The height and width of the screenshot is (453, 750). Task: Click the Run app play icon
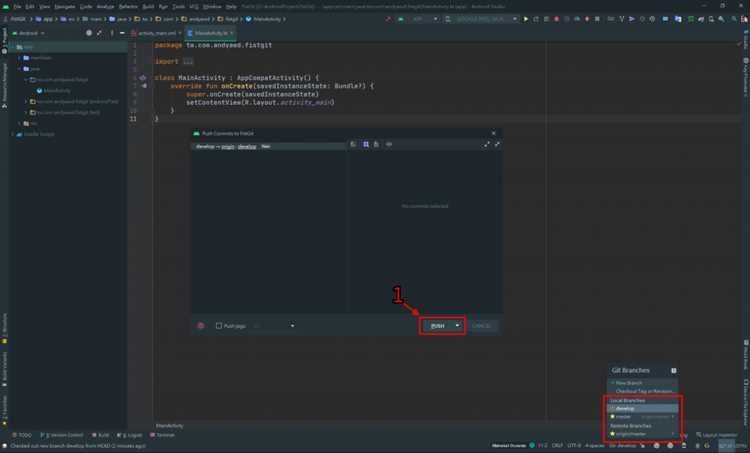click(526, 19)
